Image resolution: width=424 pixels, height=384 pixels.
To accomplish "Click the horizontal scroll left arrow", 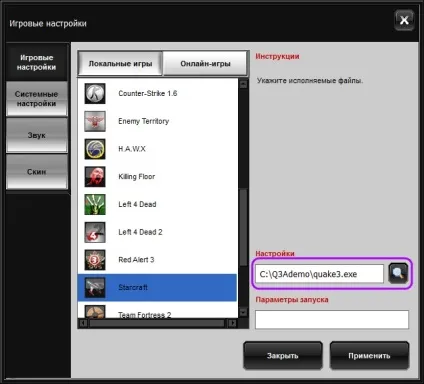I will 84,323.
